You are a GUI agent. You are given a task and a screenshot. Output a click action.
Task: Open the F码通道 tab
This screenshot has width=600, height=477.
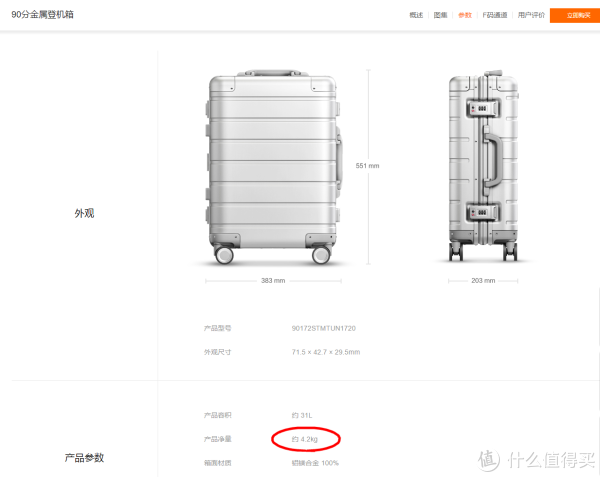pos(495,15)
